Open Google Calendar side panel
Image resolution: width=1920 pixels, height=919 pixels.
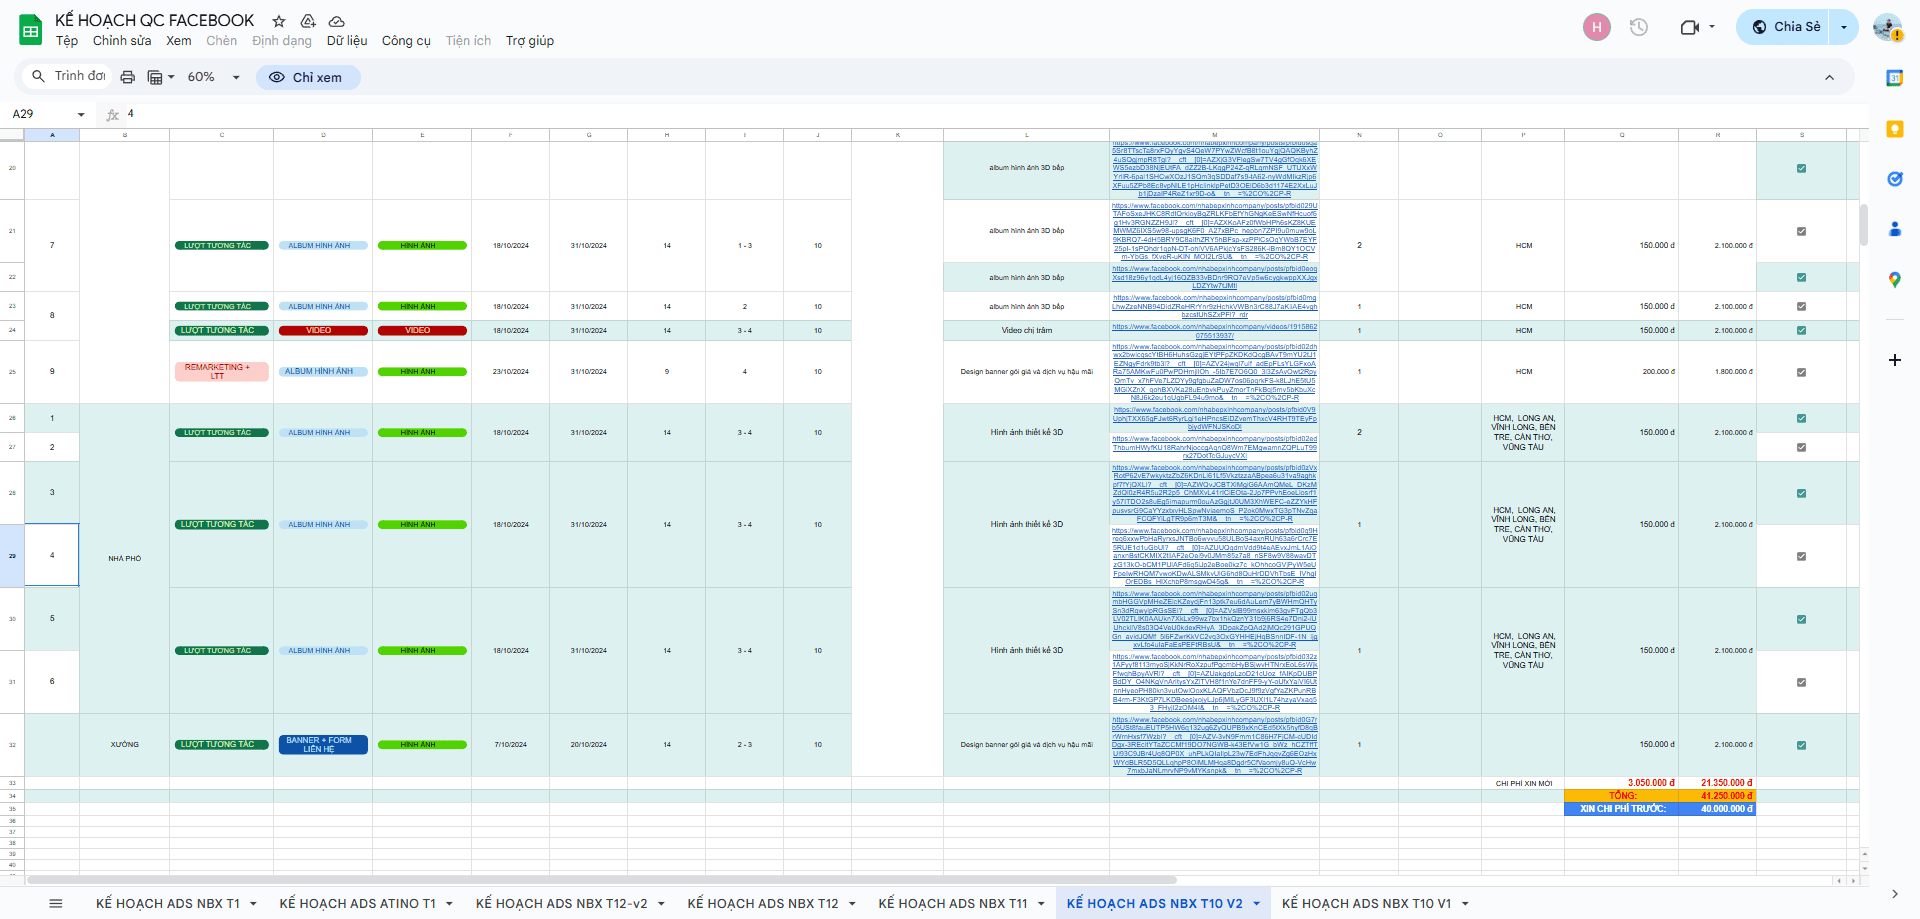pyautogui.click(x=1894, y=78)
